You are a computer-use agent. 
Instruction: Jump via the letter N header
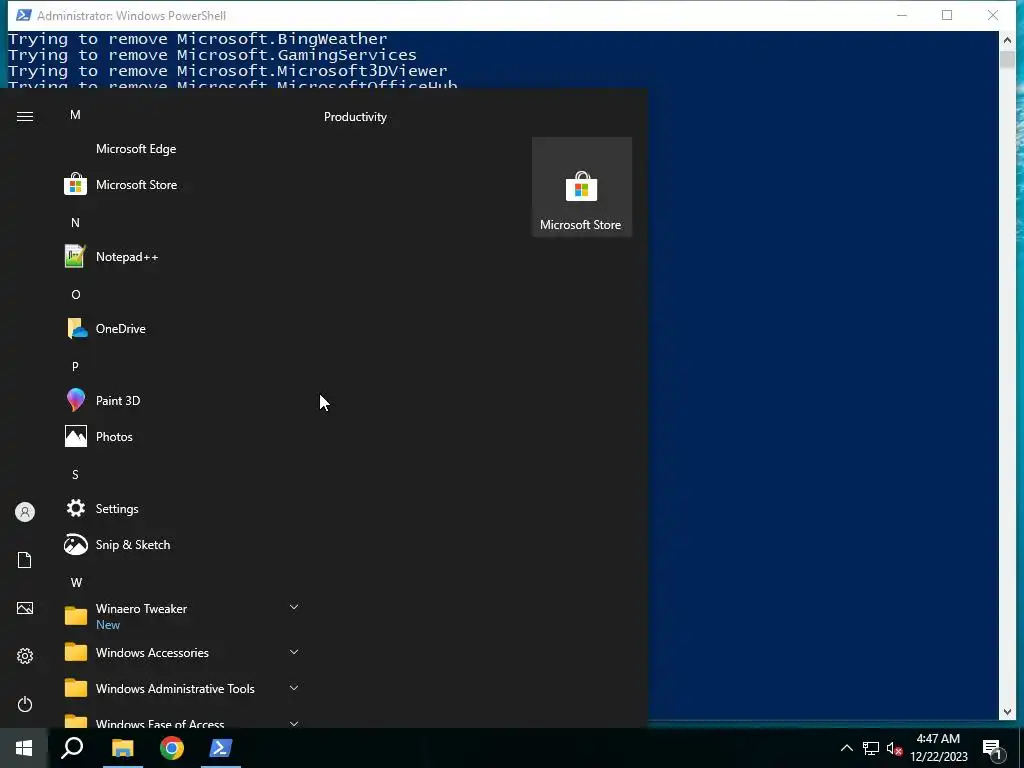click(x=75, y=223)
